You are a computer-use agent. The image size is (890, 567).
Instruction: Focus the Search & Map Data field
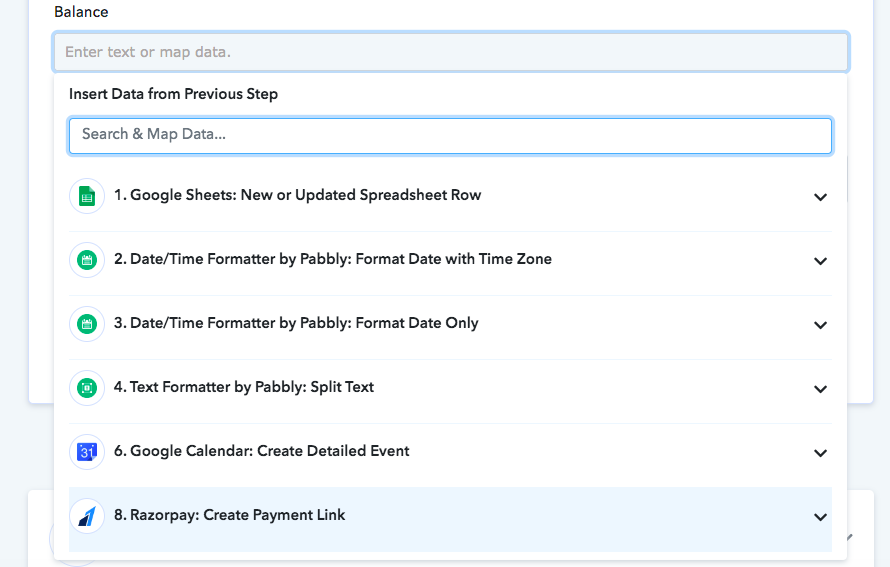(x=450, y=136)
